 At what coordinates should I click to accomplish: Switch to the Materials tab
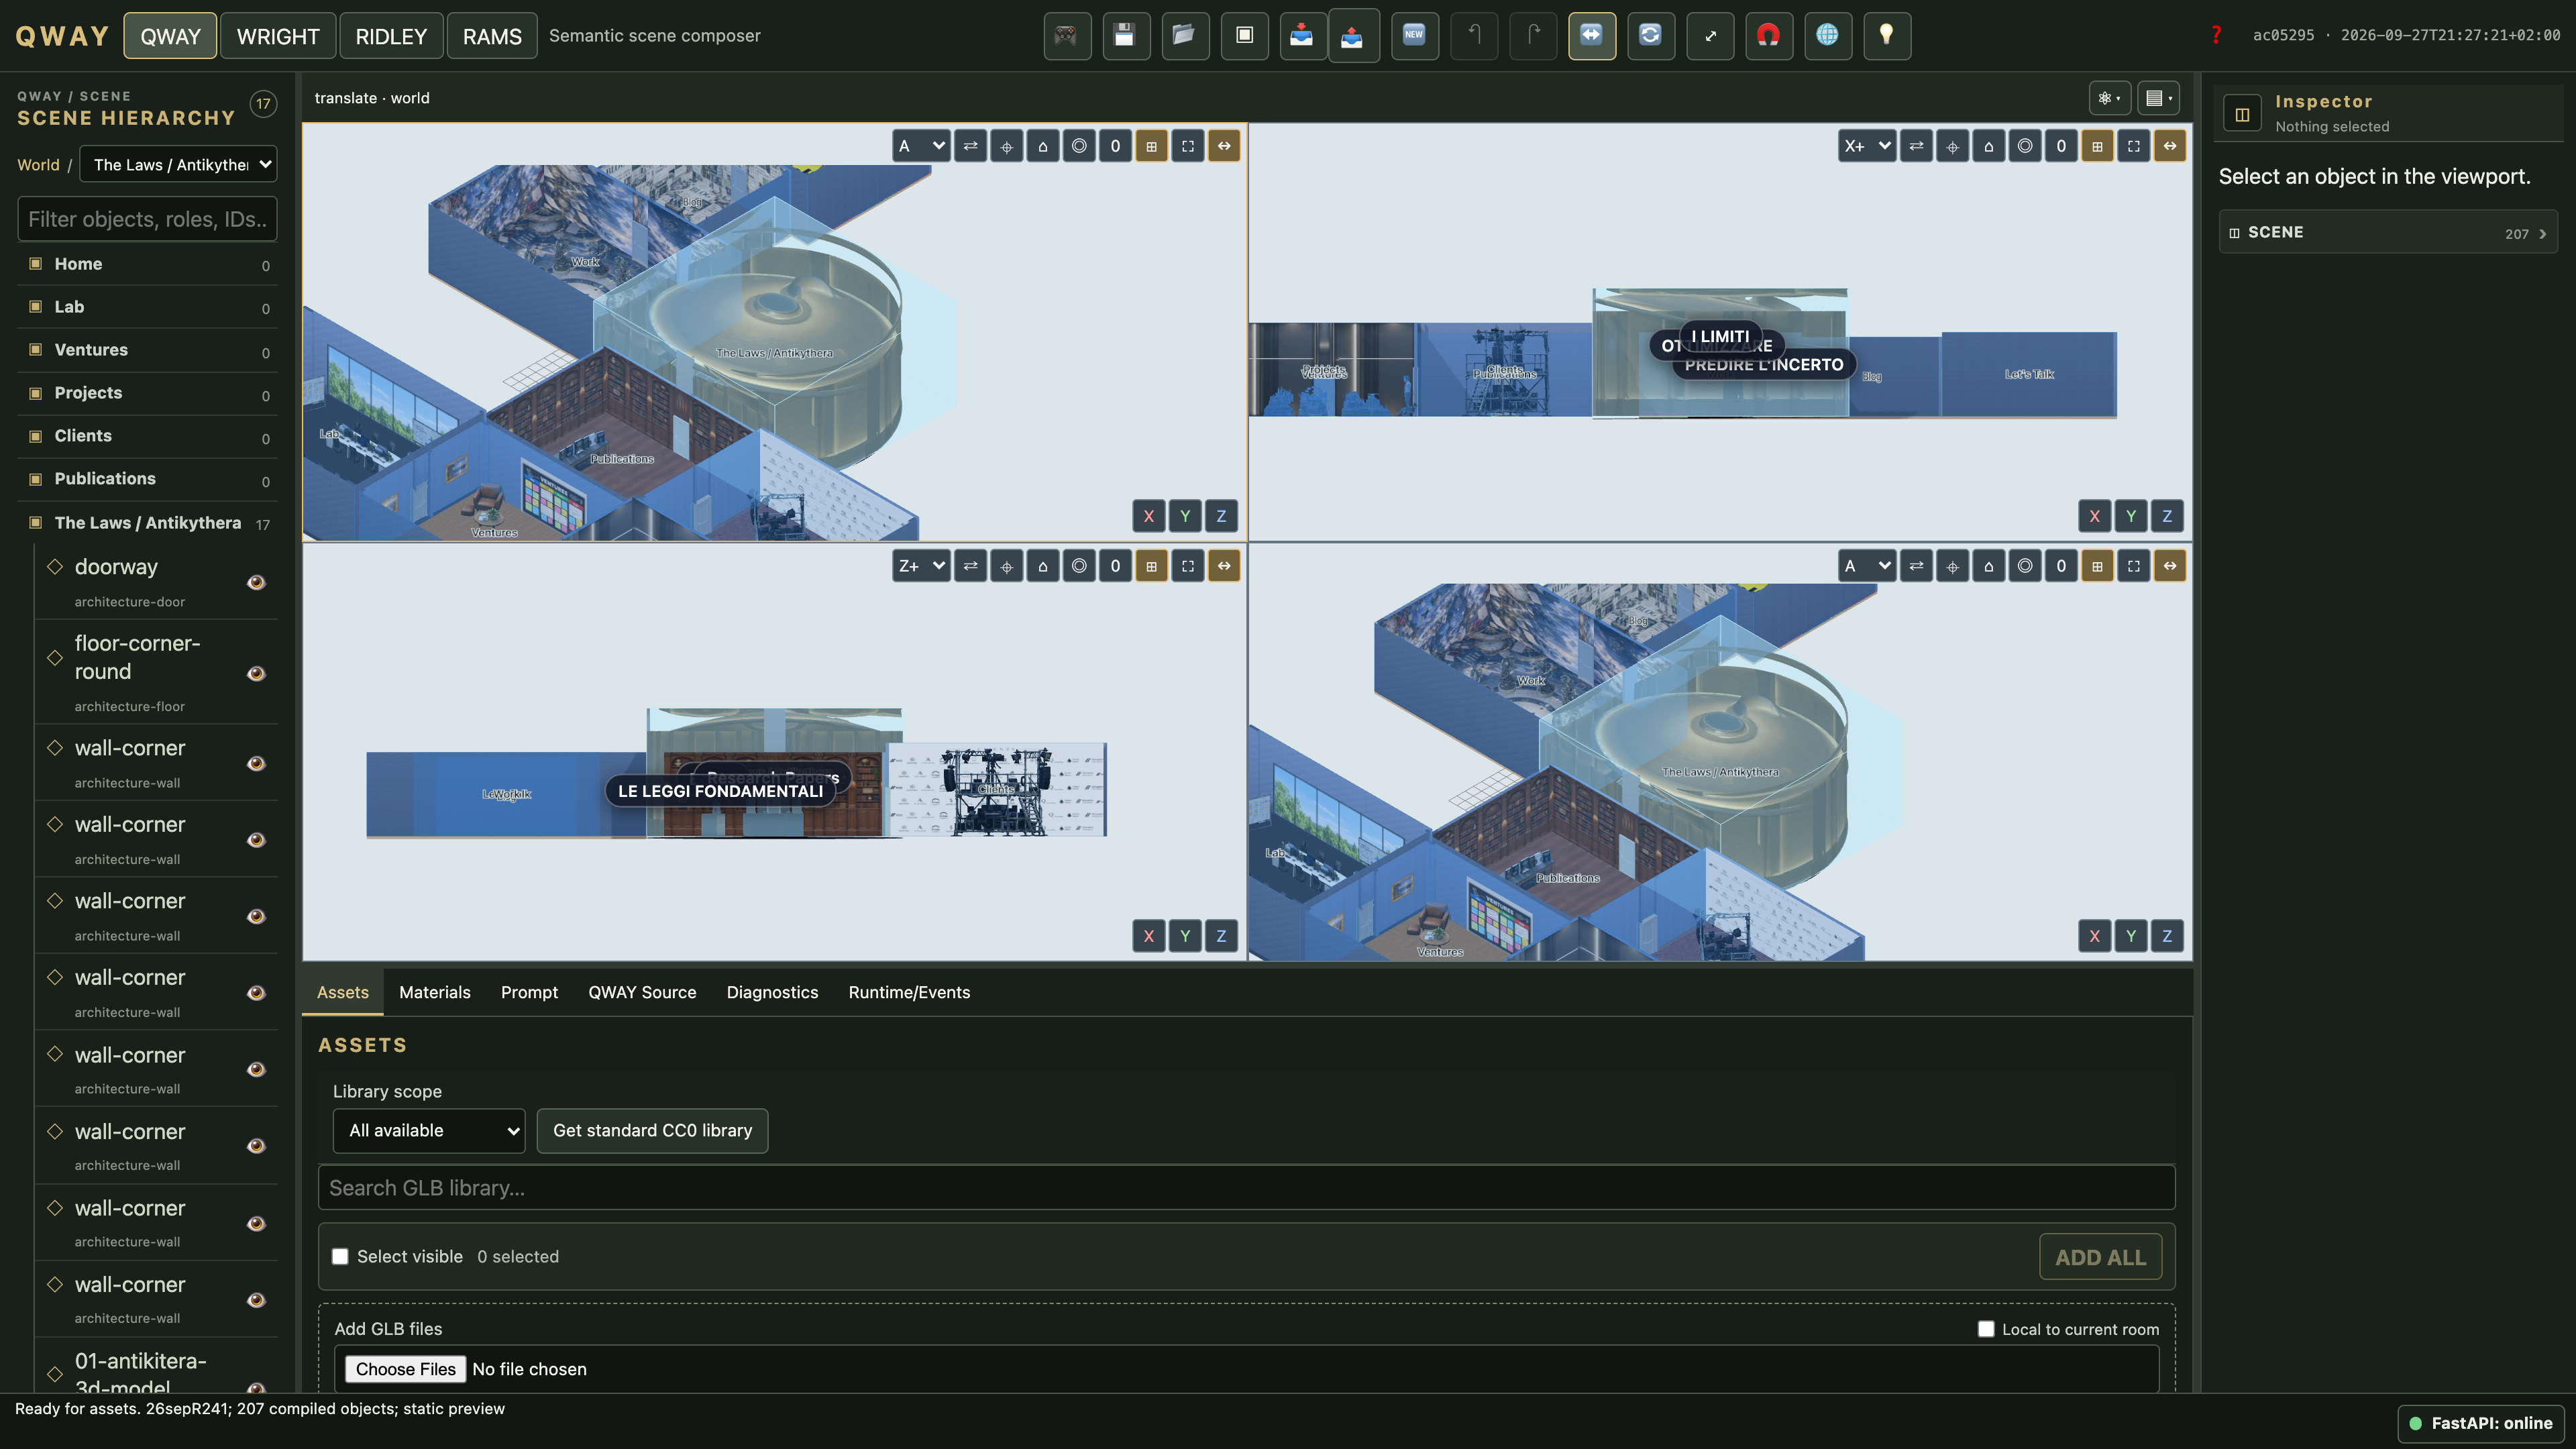434,992
